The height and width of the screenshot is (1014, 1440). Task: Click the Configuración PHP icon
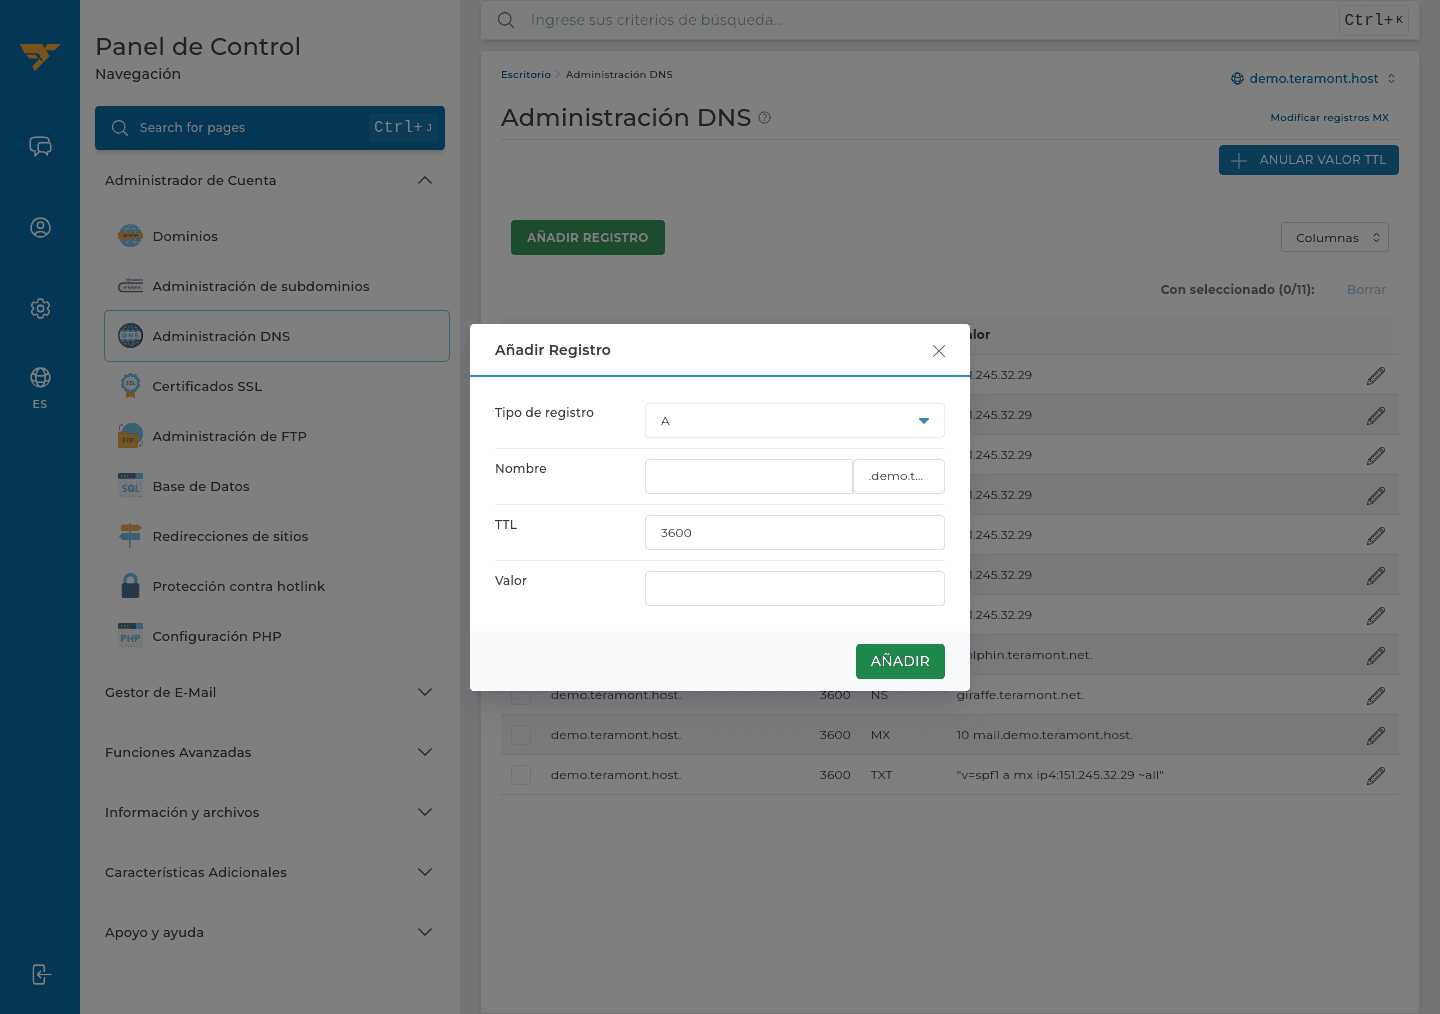(130, 636)
